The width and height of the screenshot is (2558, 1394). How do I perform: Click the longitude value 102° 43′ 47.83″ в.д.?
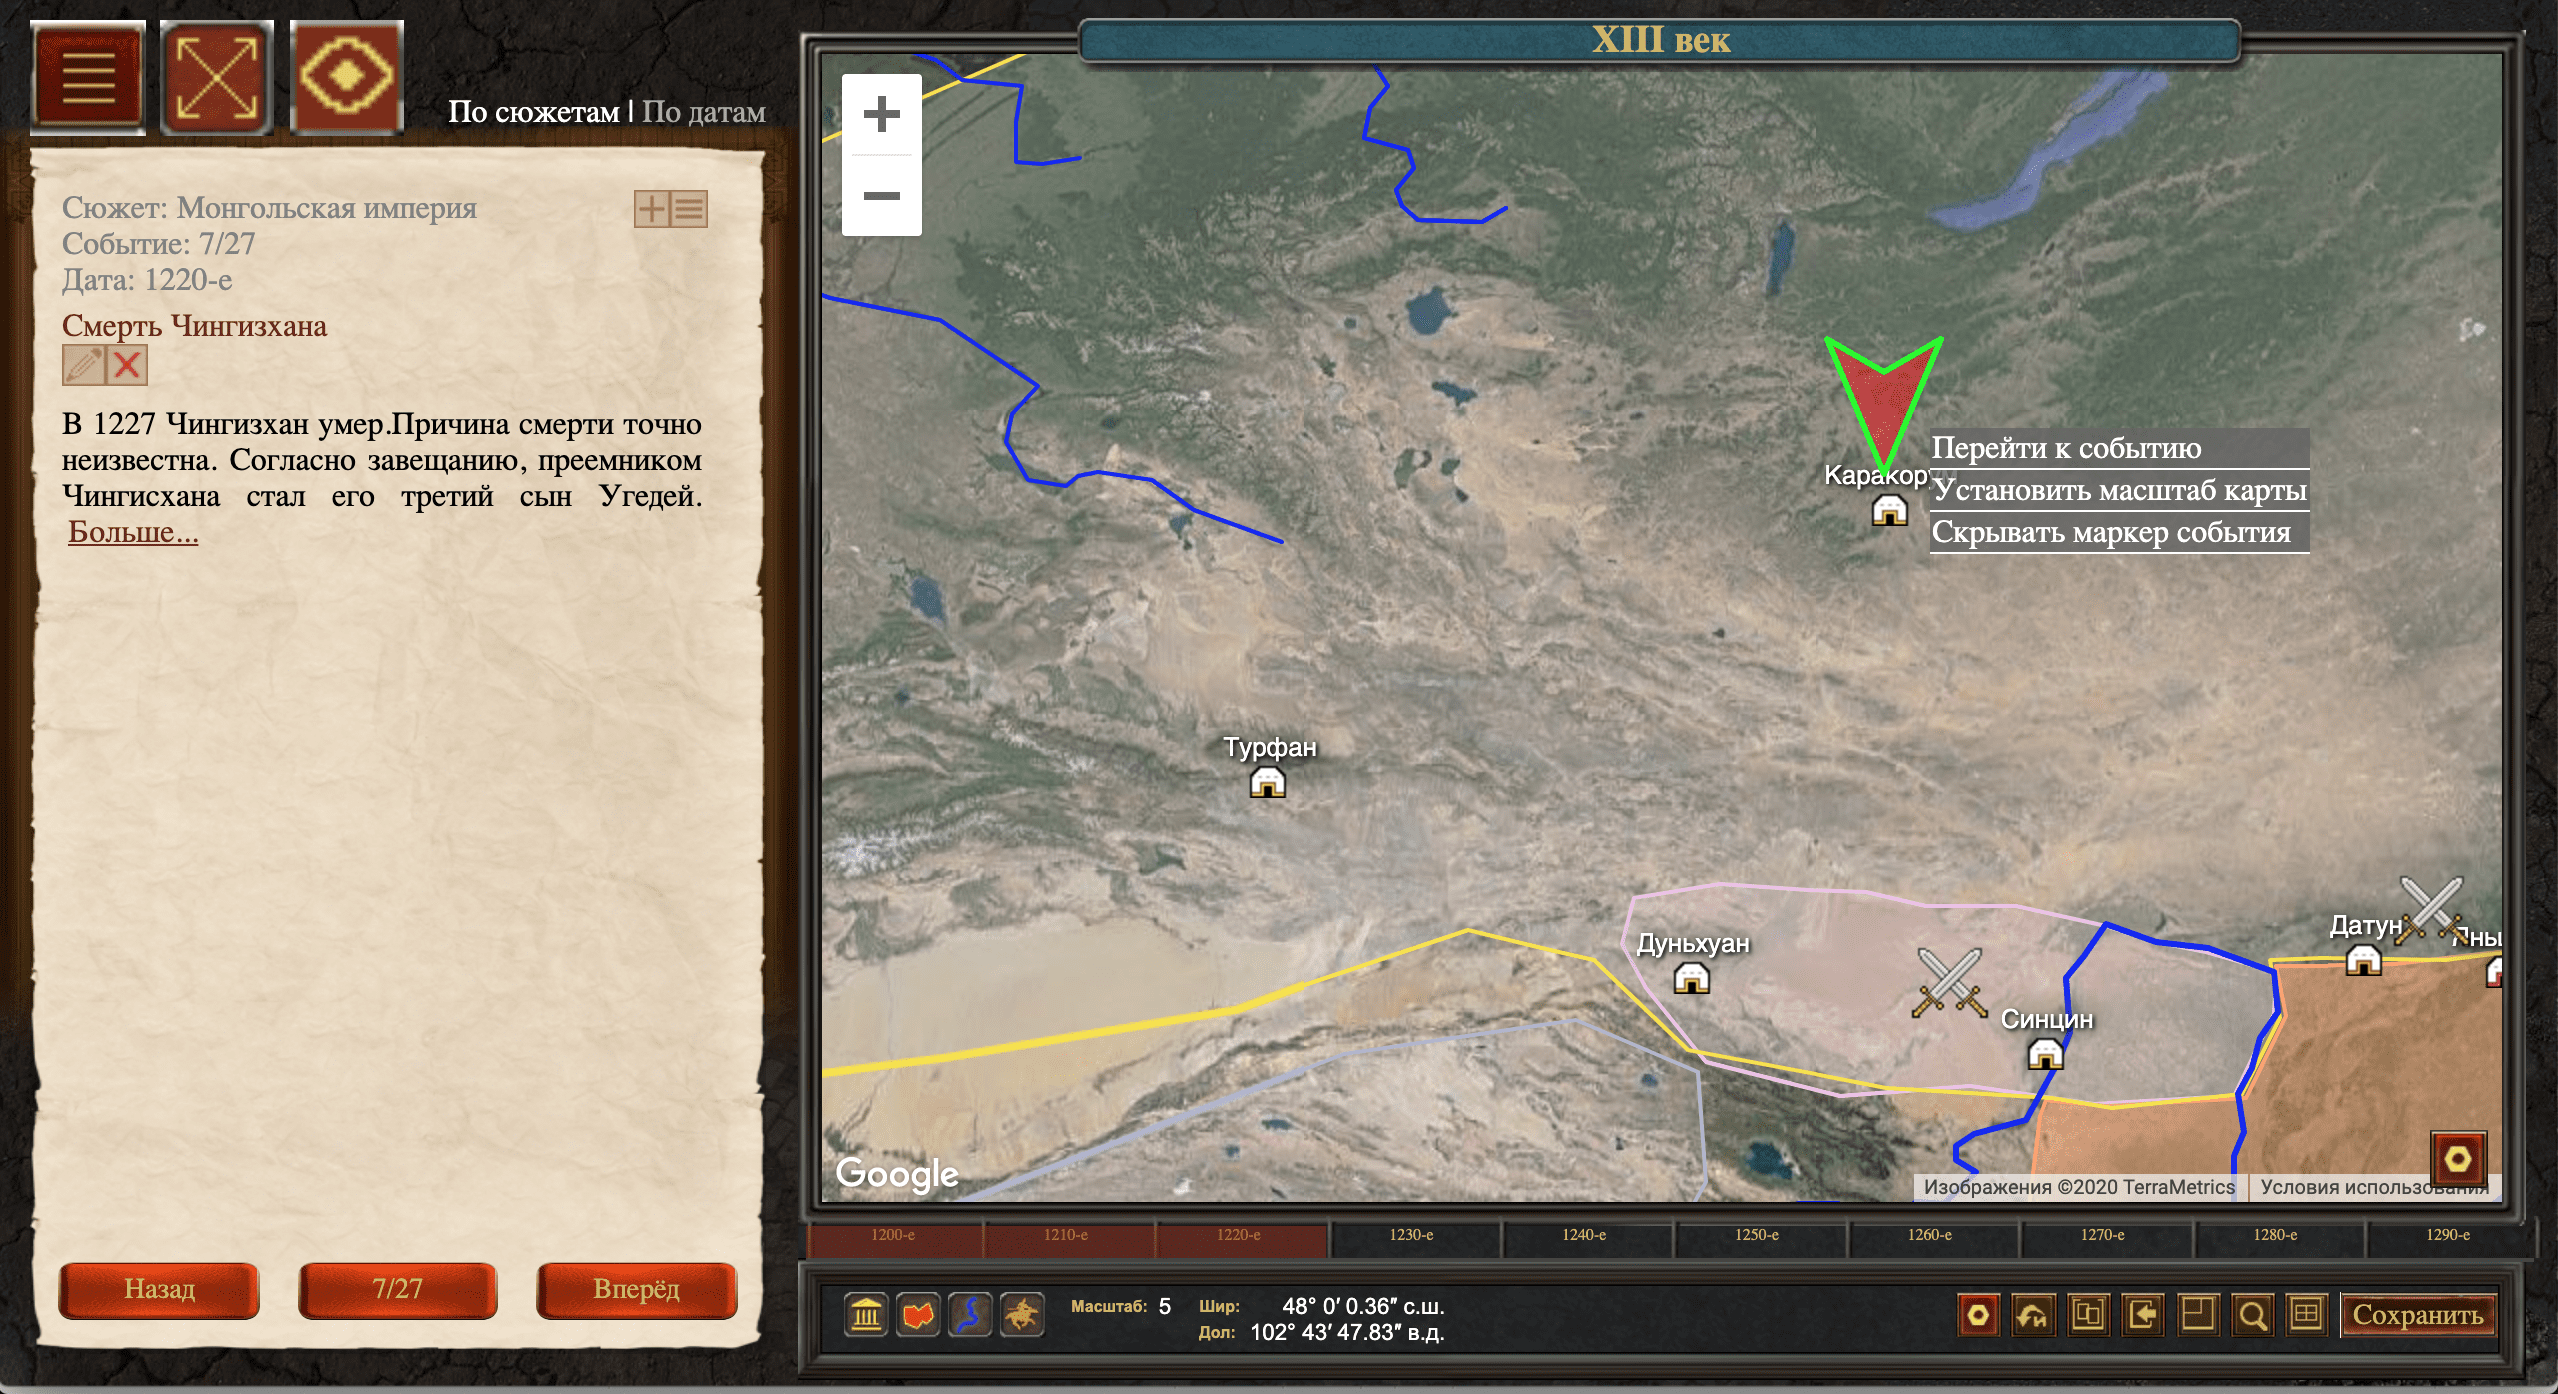pyautogui.click(x=1347, y=1332)
